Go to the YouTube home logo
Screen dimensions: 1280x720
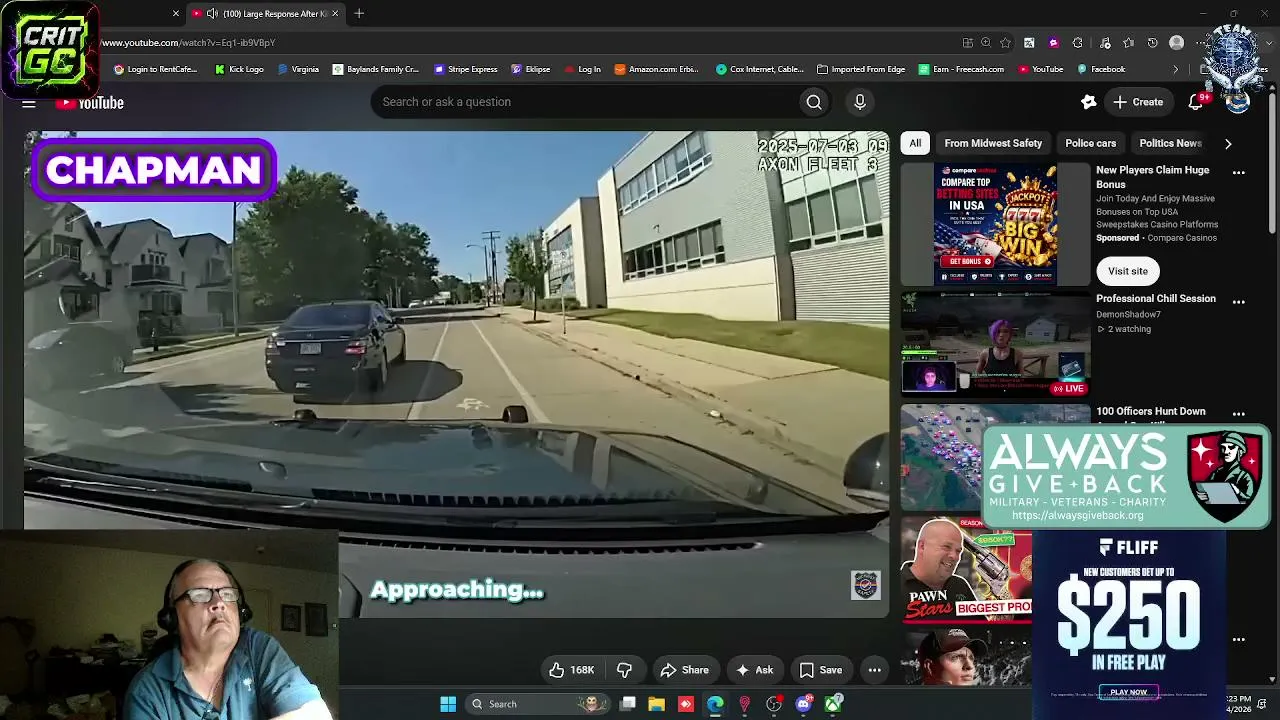coord(90,103)
